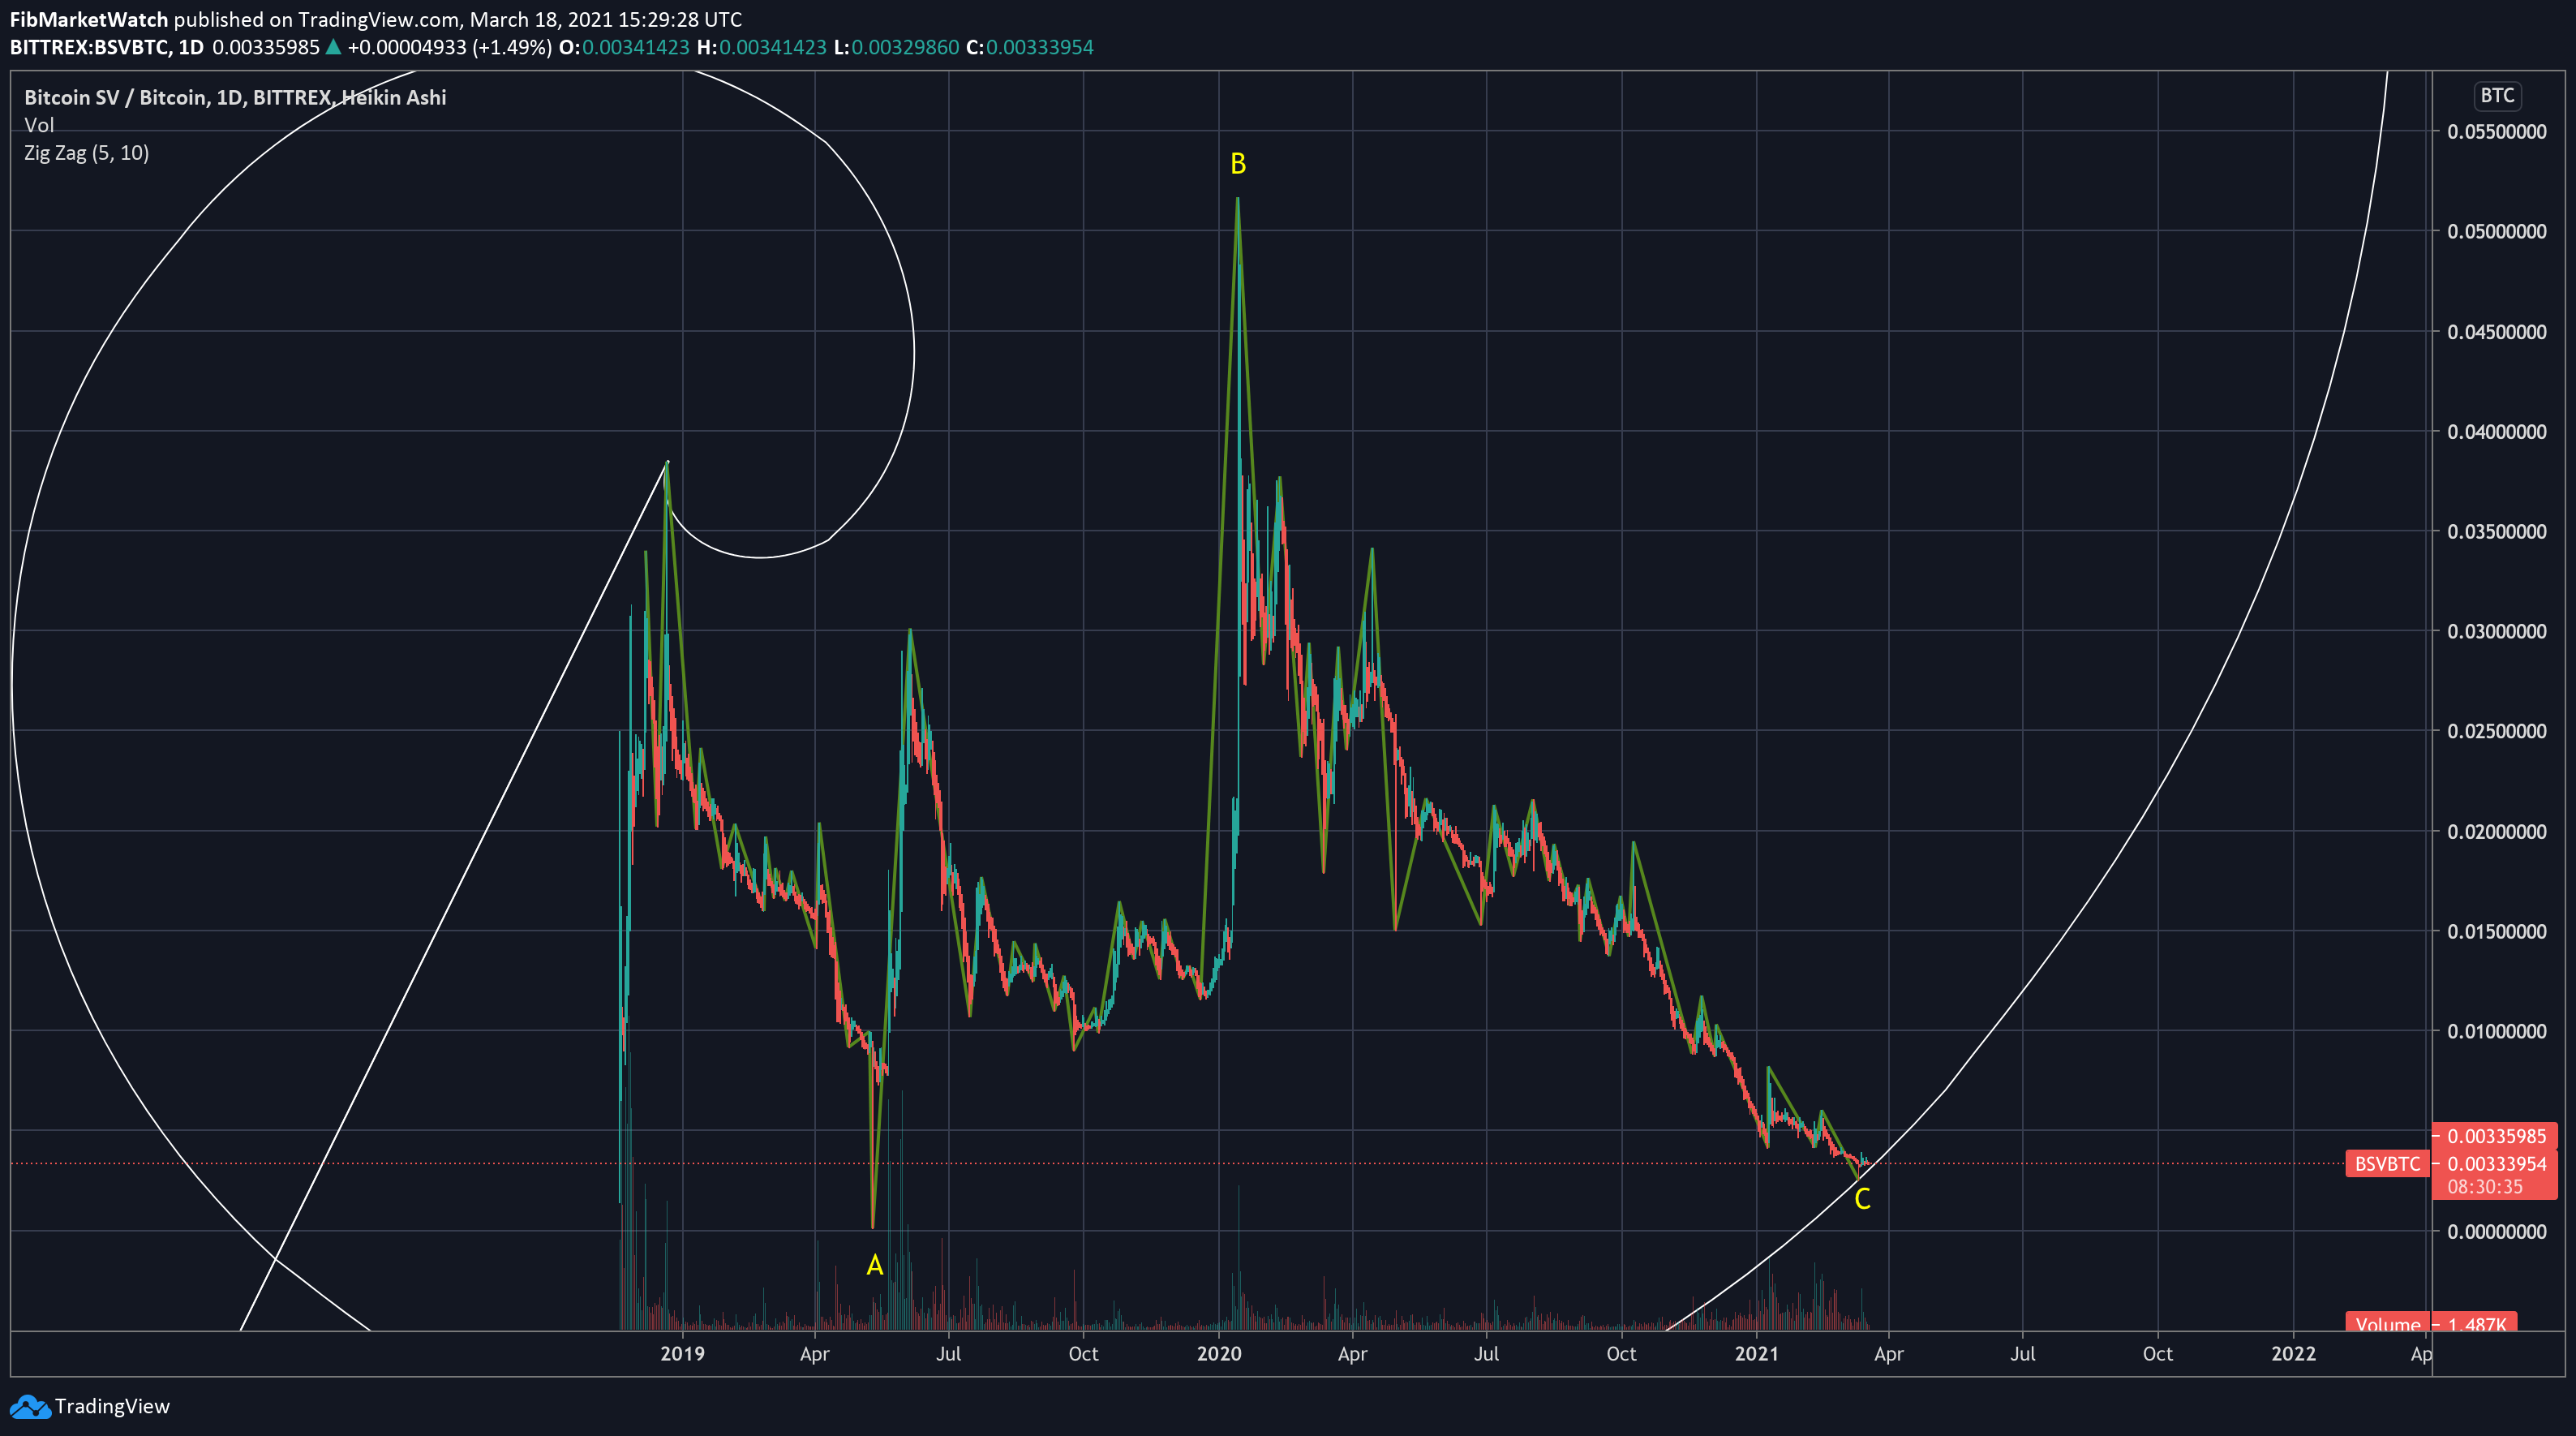This screenshot has width=2576, height=1436.
Task: Click the FibMarketWatch author name
Action: click(89, 19)
